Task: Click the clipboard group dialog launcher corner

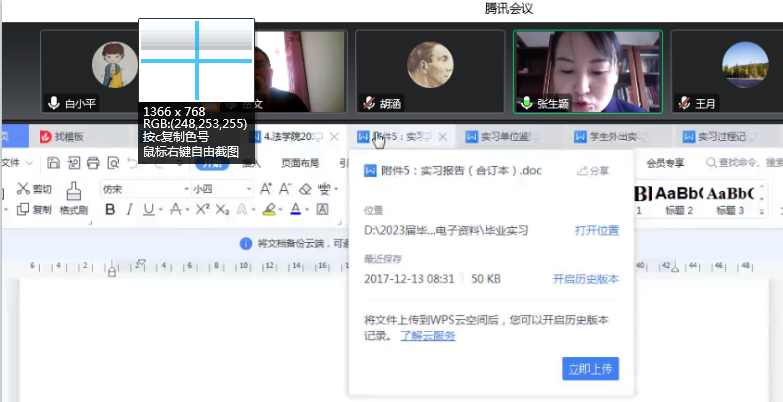Action: tap(90, 223)
